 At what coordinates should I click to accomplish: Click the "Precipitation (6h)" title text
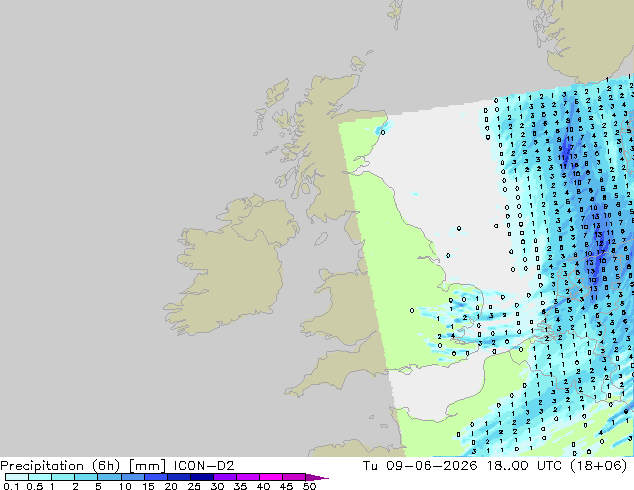tap(60, 466)
